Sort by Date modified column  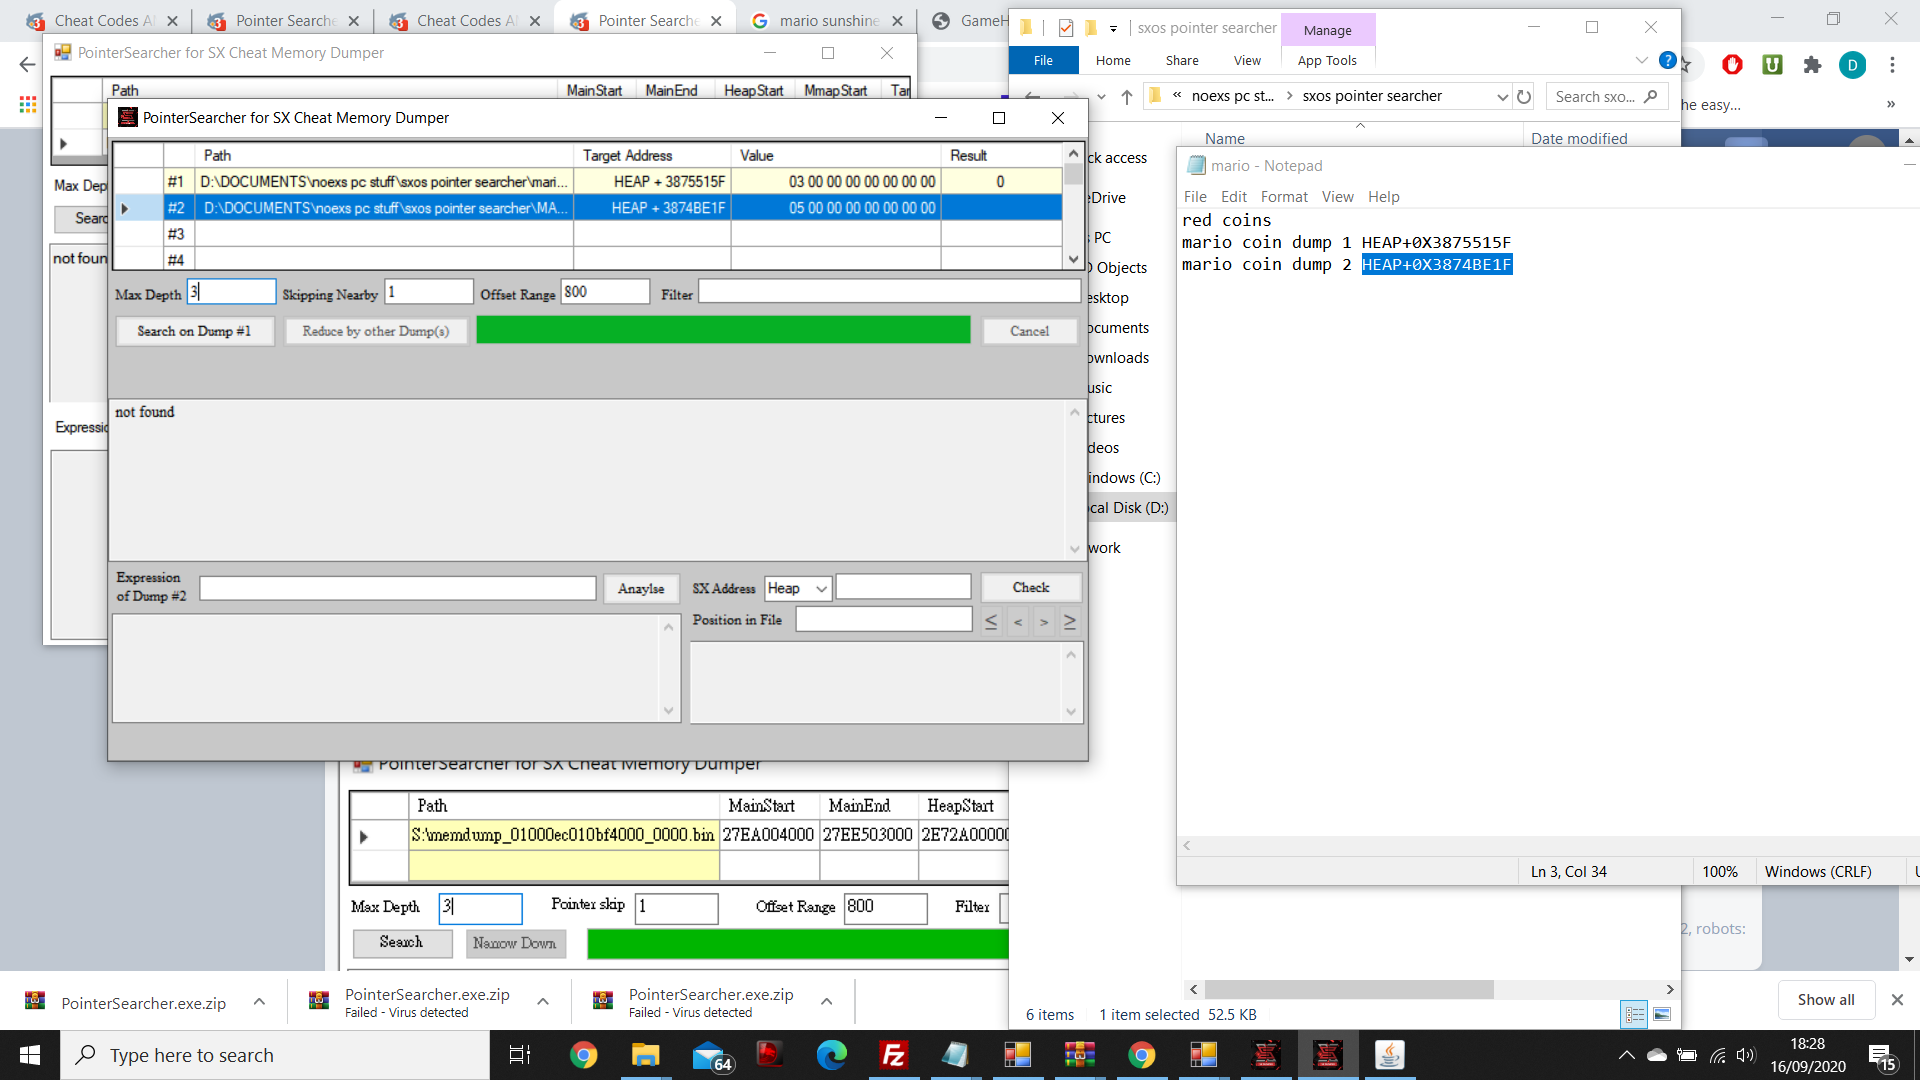pyautogui.click(x=1579, y=138)
